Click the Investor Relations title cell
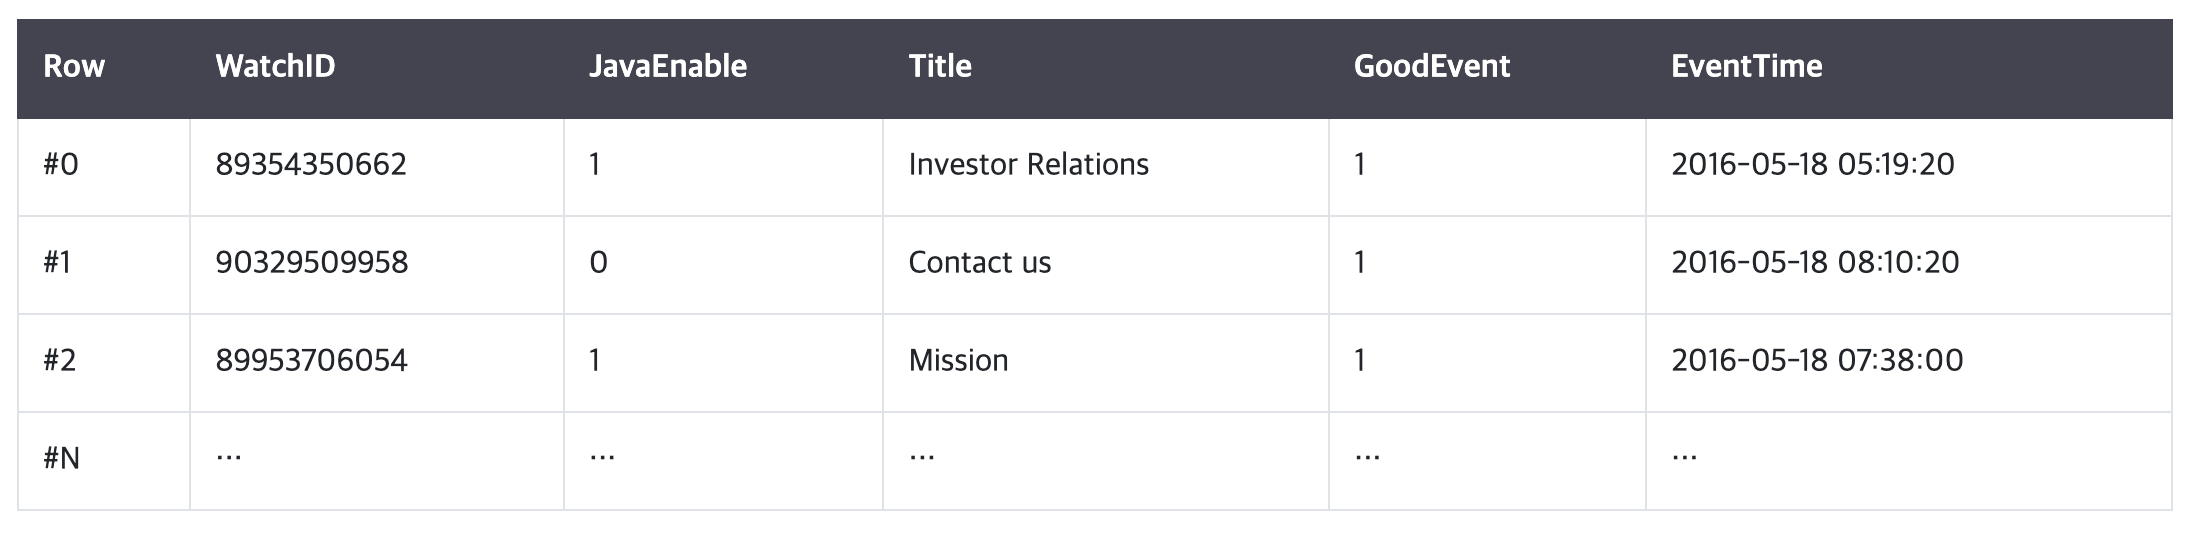 [1028, 165]
